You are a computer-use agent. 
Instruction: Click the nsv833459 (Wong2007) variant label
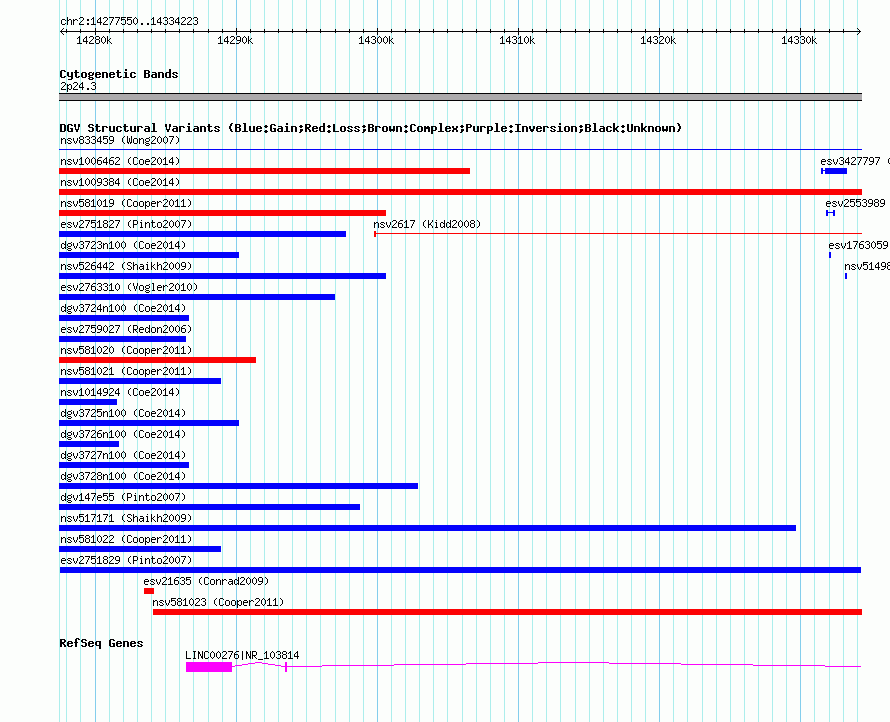[120, 140]
